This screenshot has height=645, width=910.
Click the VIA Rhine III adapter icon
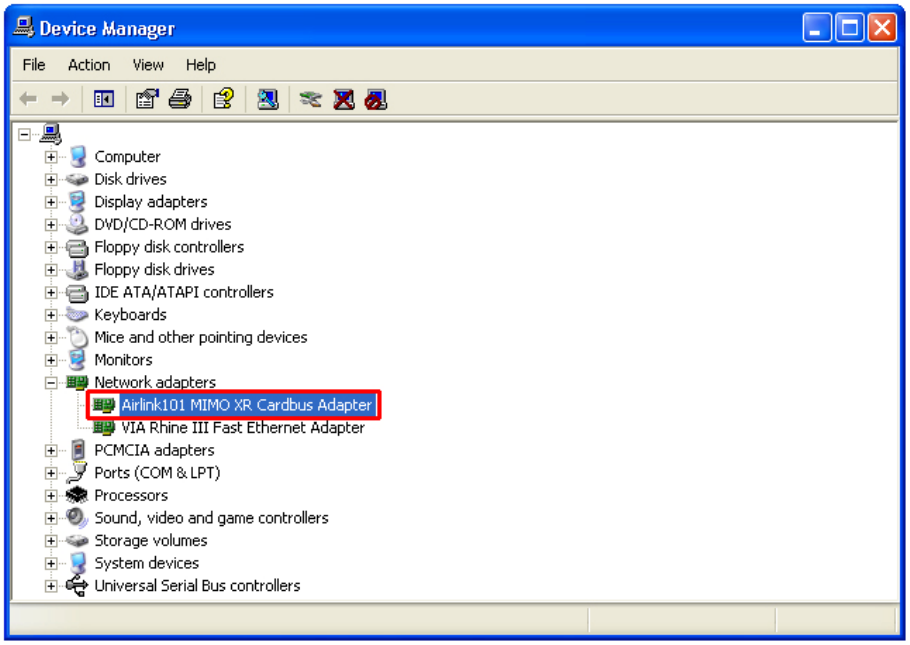click(x=104, y=427)
